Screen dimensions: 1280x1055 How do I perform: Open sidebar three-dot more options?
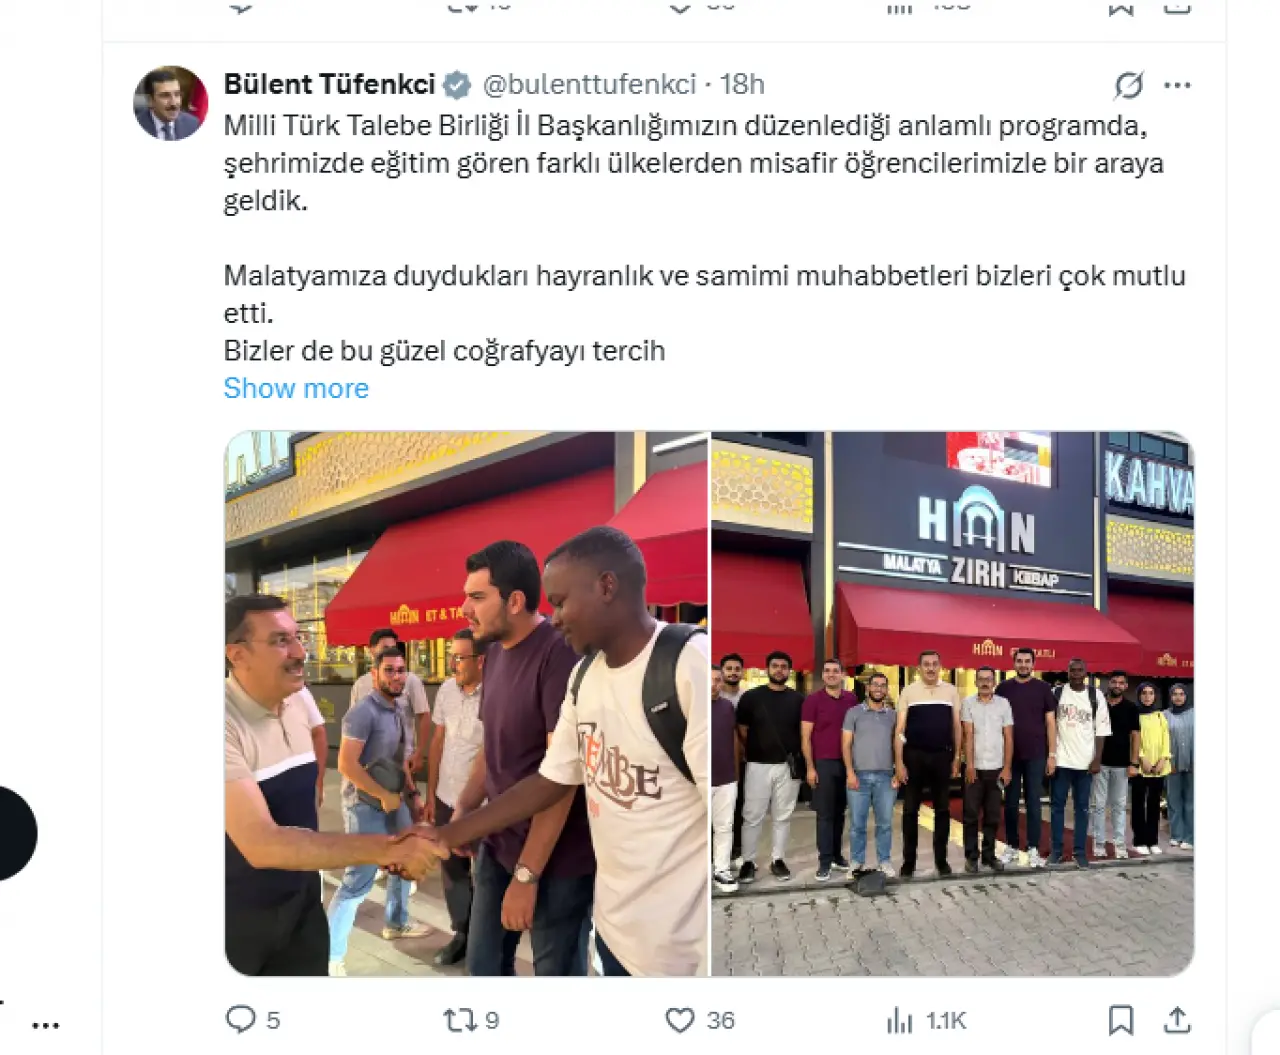tap(45, 1025)
